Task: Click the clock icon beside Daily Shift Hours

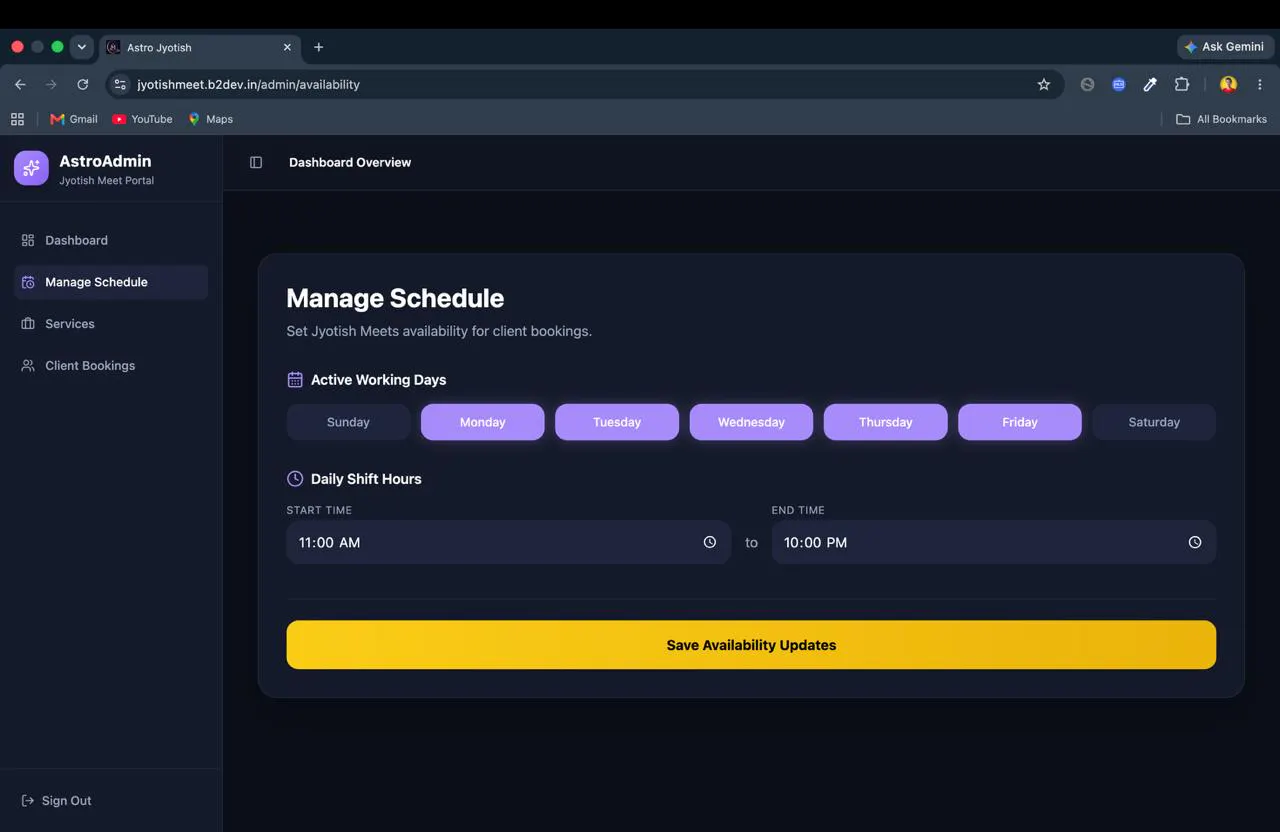Action: 295,479
